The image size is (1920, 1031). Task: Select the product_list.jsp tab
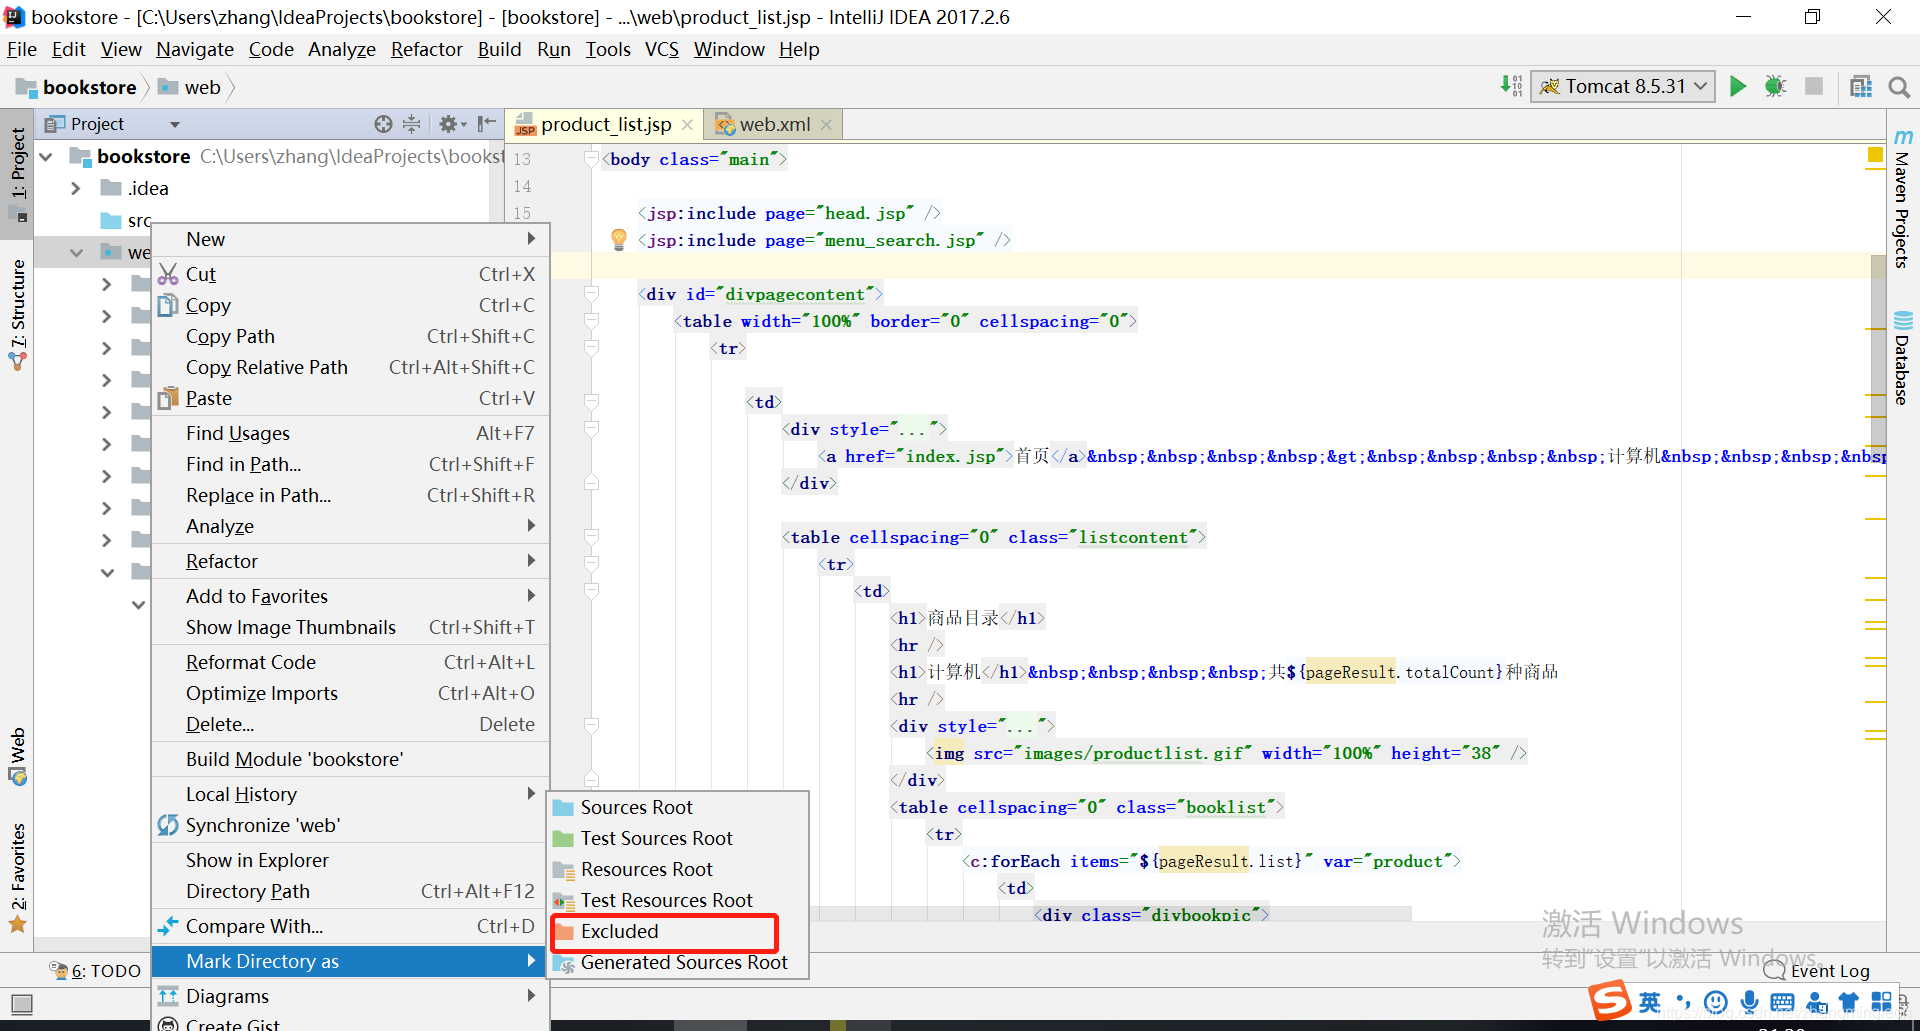[604, 125]
